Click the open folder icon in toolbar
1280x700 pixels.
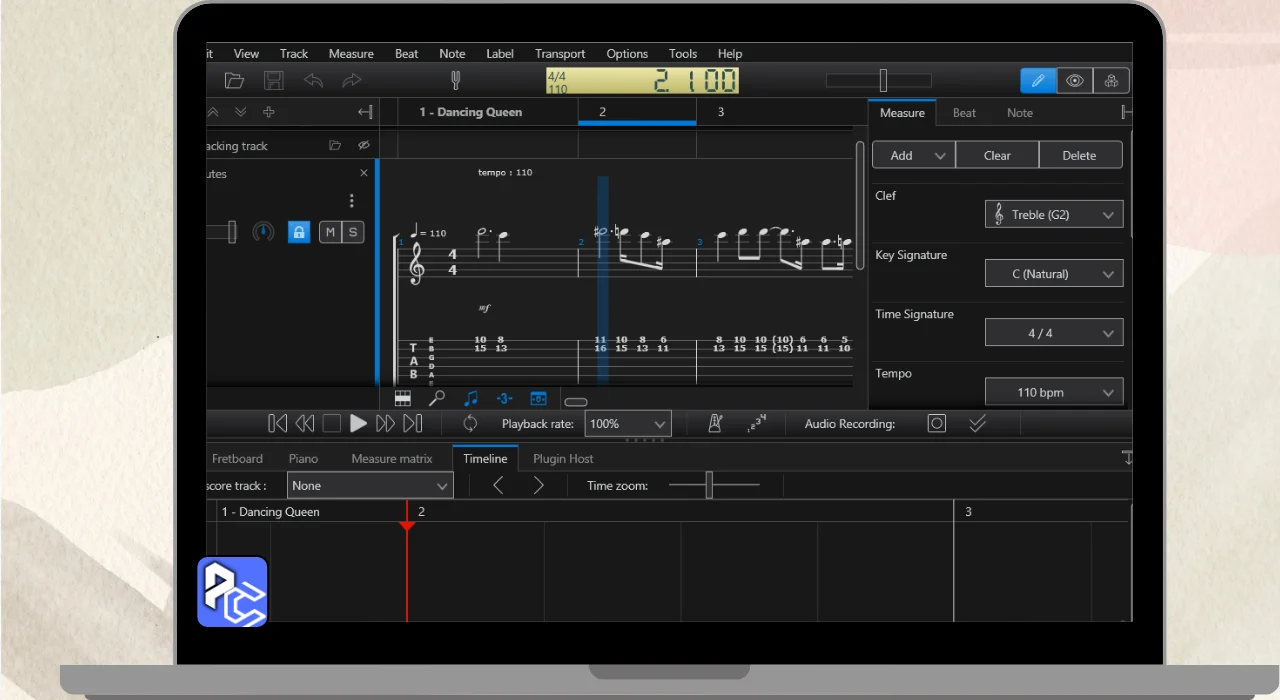click(234, 81)
